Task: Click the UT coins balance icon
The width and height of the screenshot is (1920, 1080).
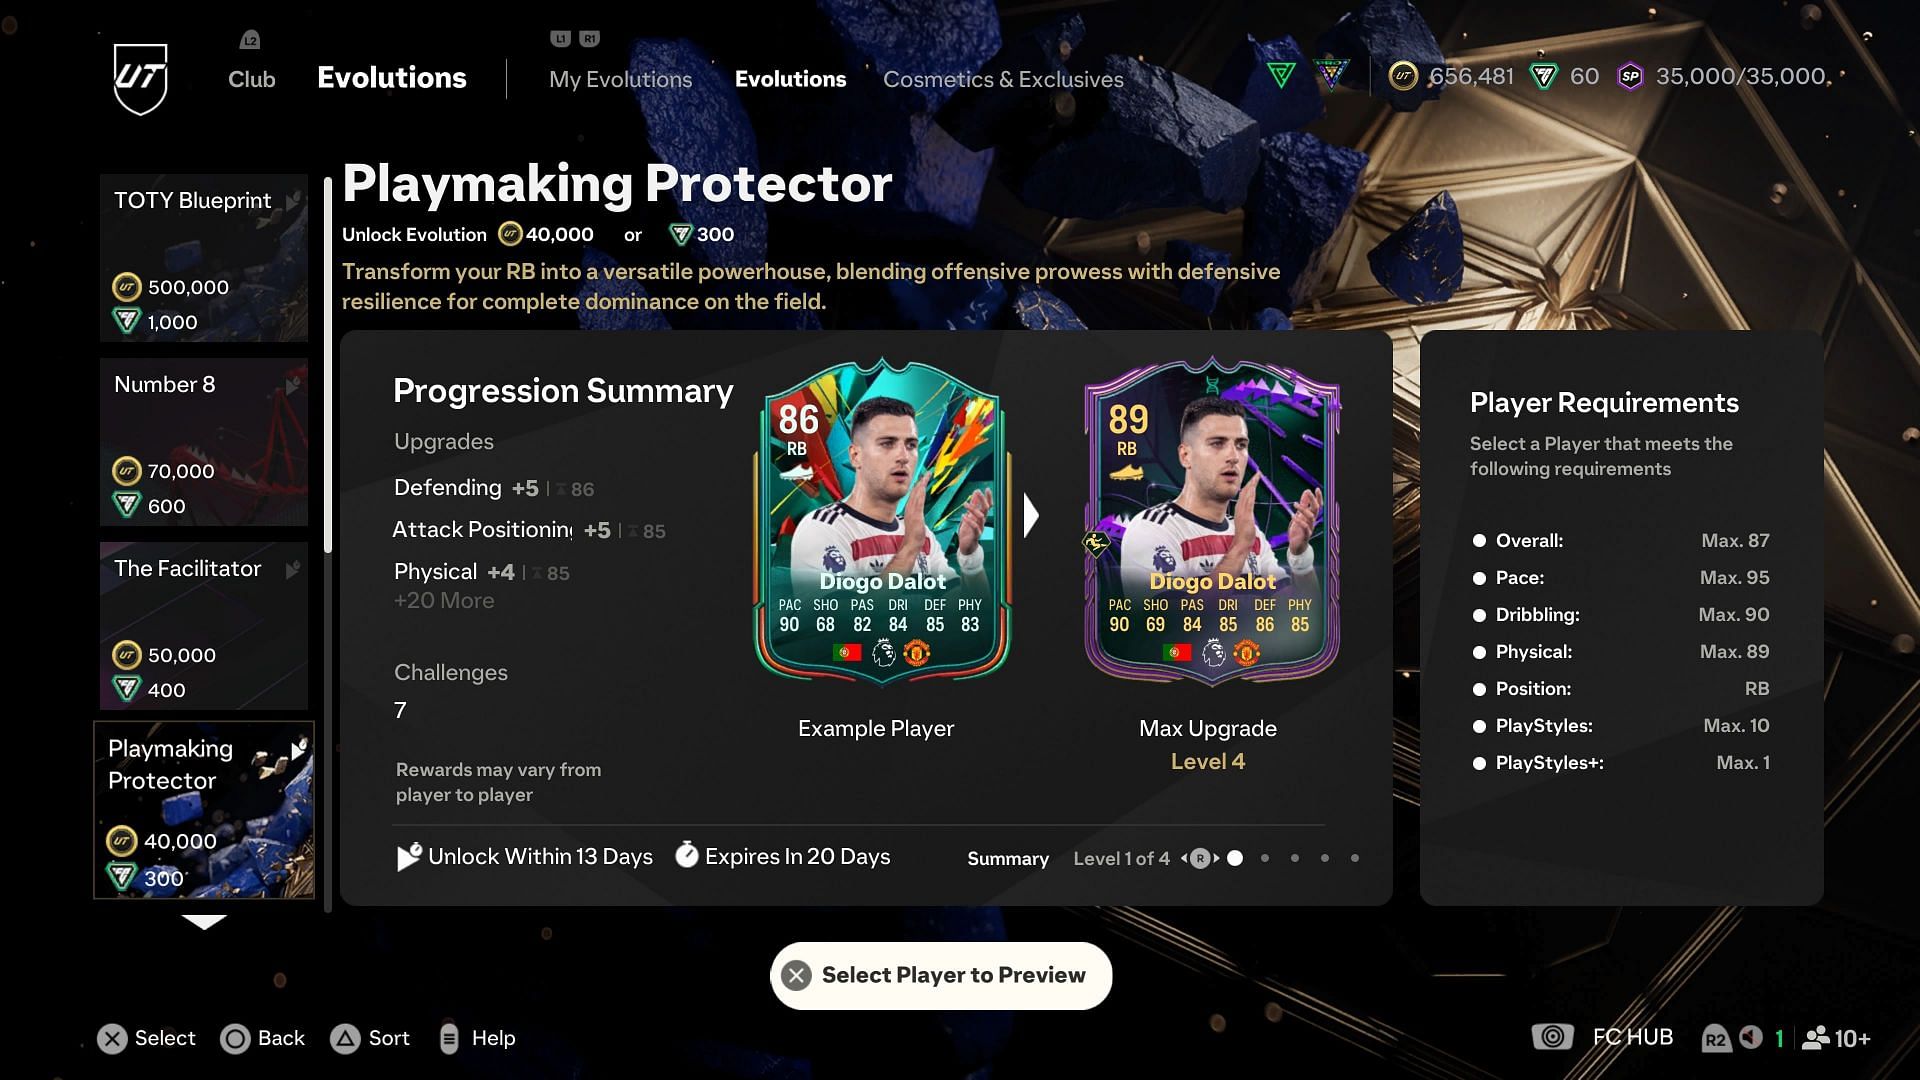Action: 1403,76
